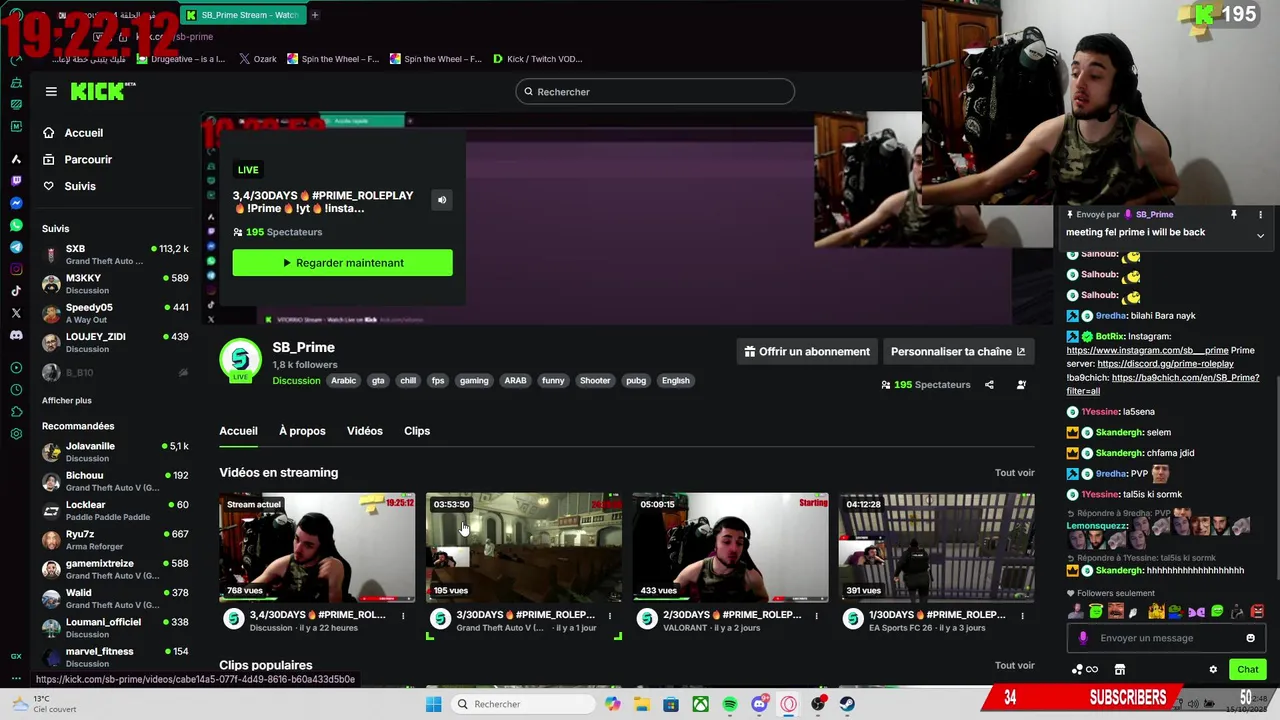
Task: Click Personnaliser ta chaîne button
Action: coord(957,352)
